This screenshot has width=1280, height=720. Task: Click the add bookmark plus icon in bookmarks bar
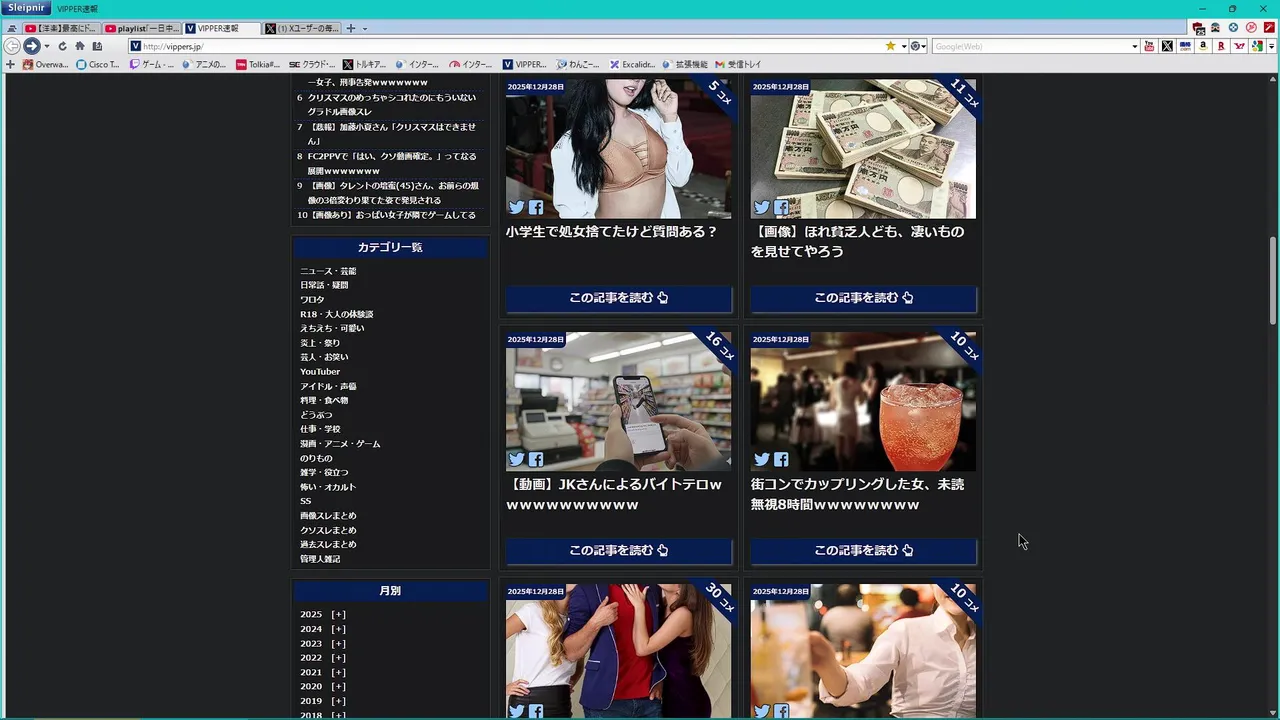click(10, 64)
